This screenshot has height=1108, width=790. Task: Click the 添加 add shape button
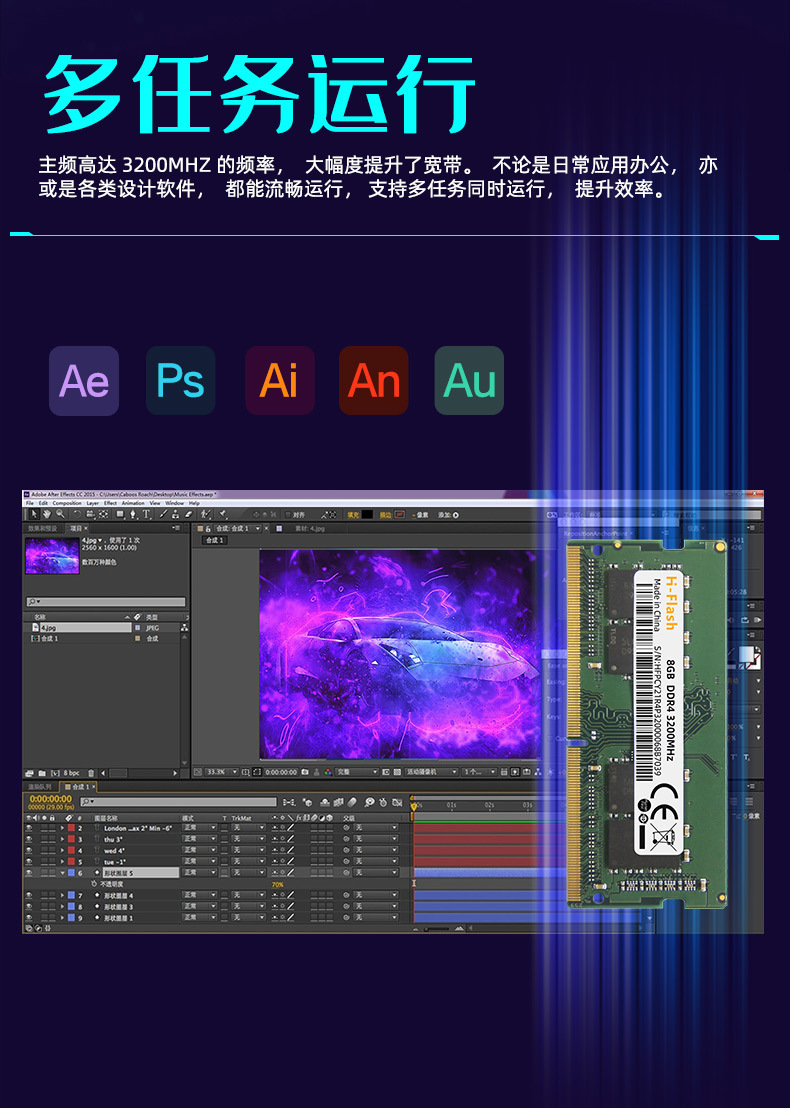pos(449,514)
